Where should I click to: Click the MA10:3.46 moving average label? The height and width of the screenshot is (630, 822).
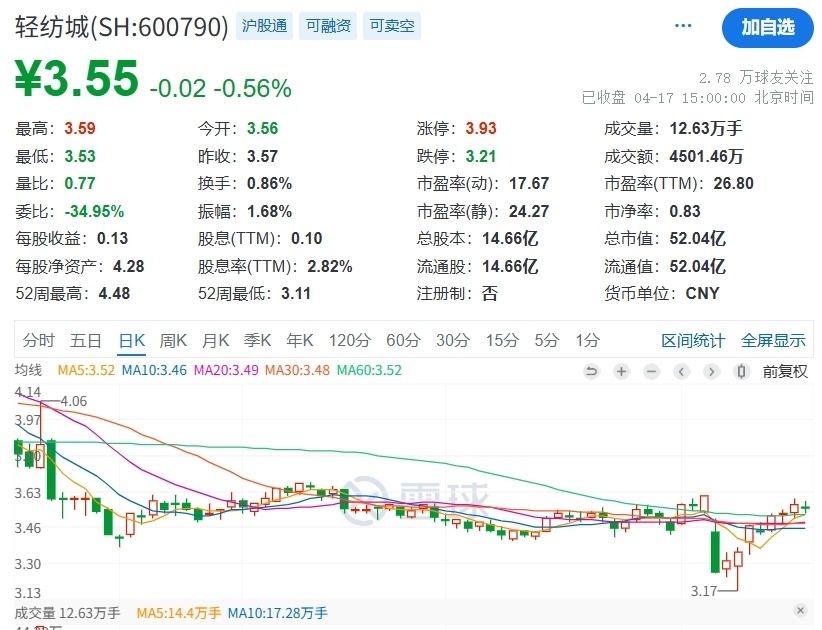pyautogui.click(x=154, y=371)
